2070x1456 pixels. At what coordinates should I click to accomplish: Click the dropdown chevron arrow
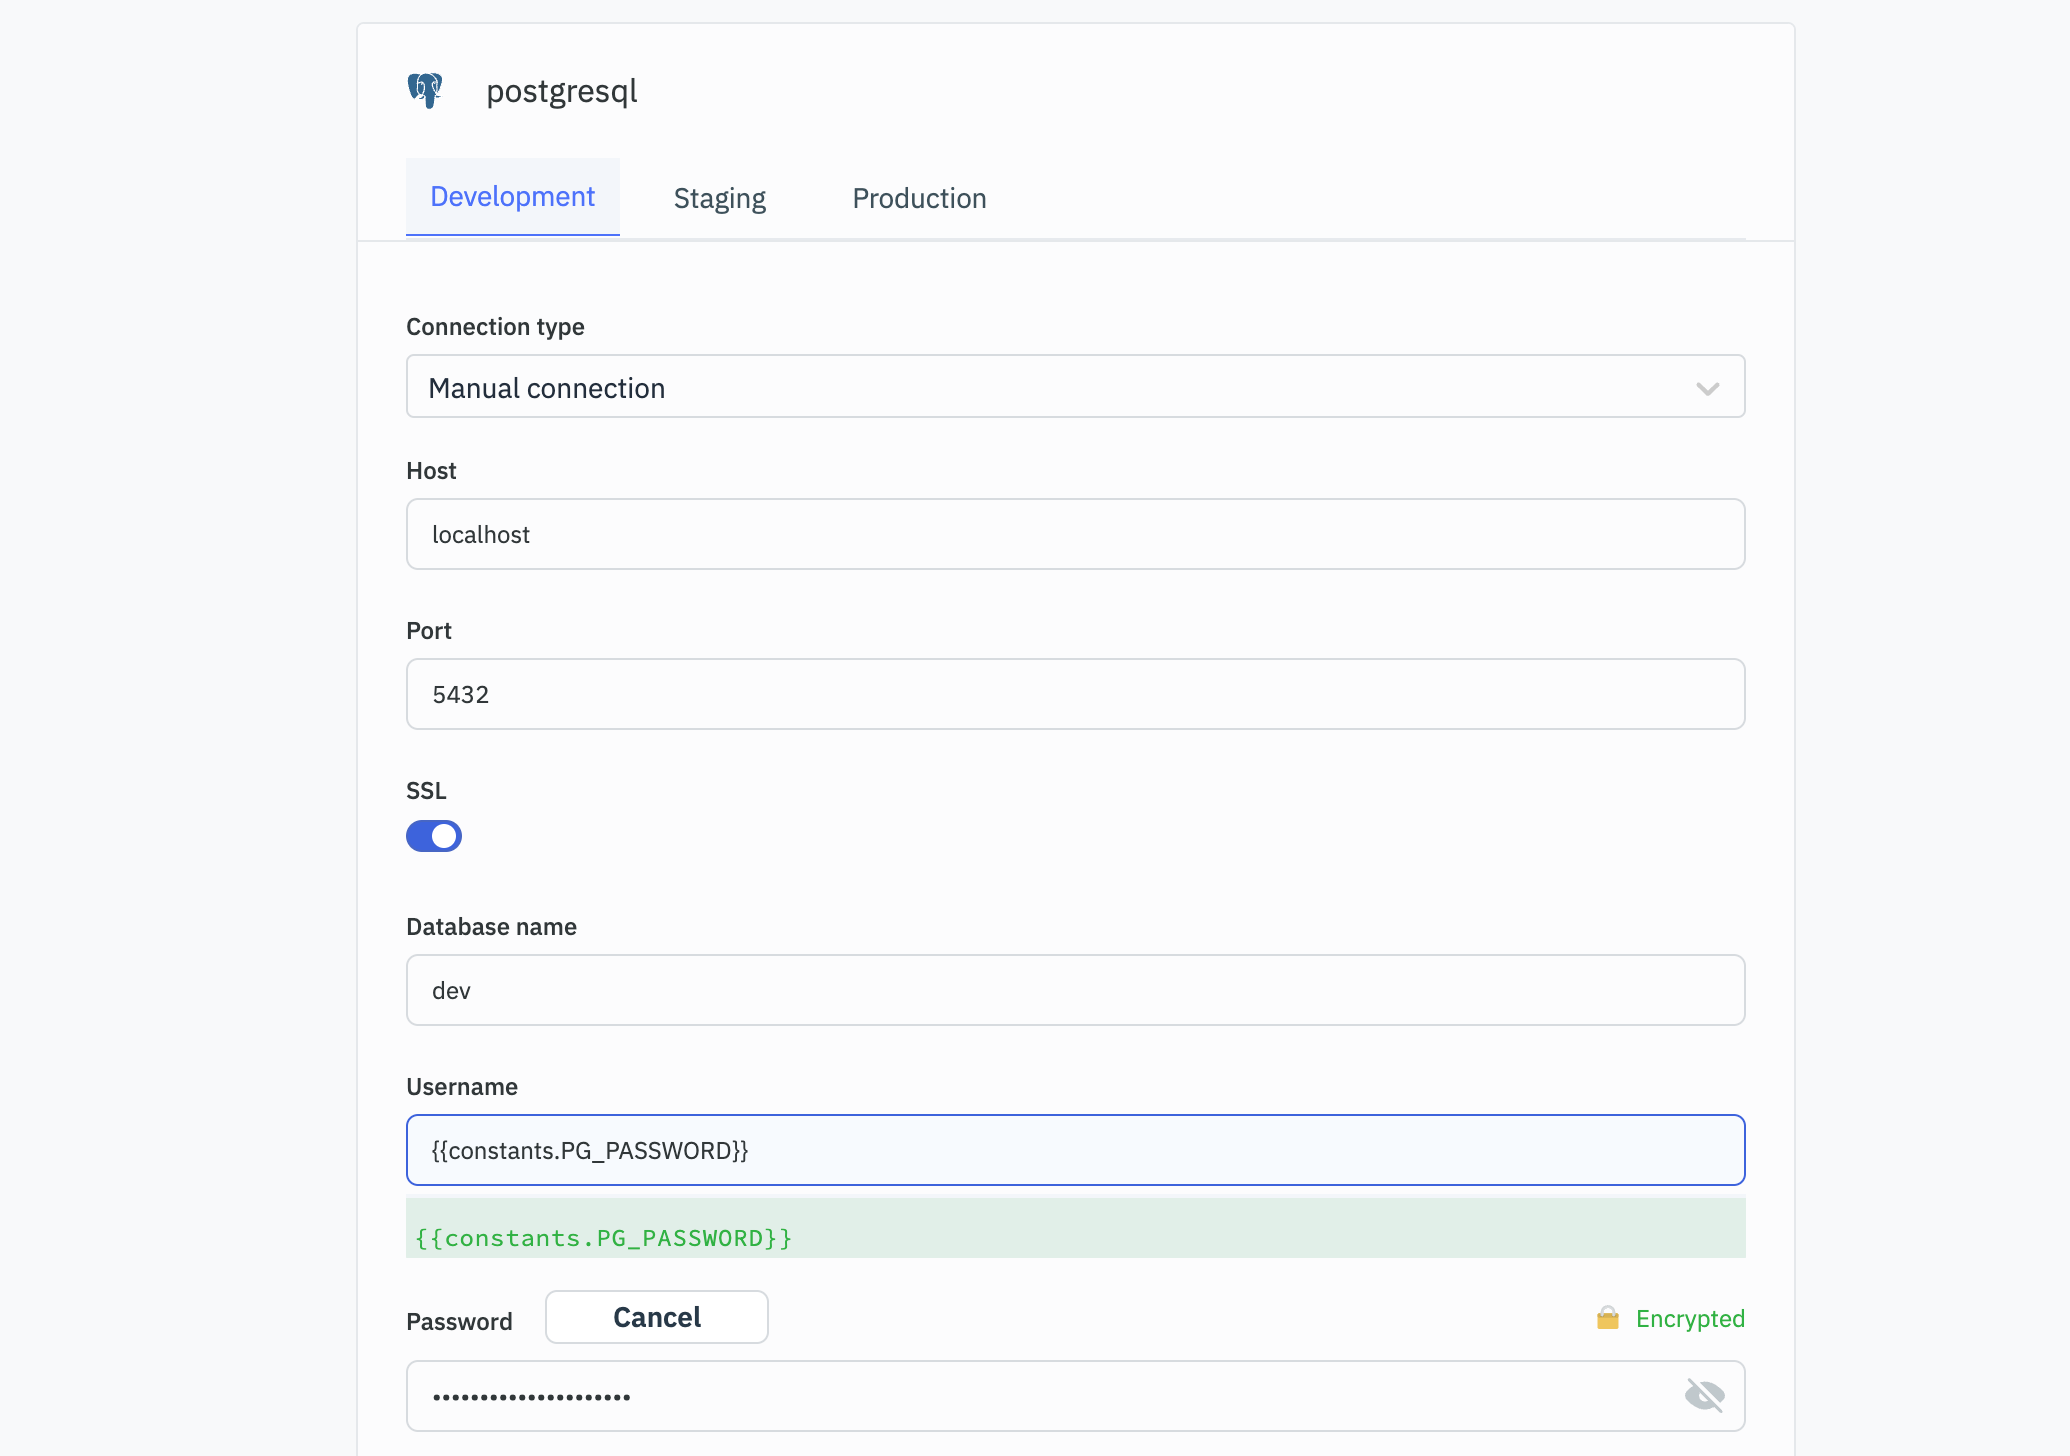click(1707, 388)
